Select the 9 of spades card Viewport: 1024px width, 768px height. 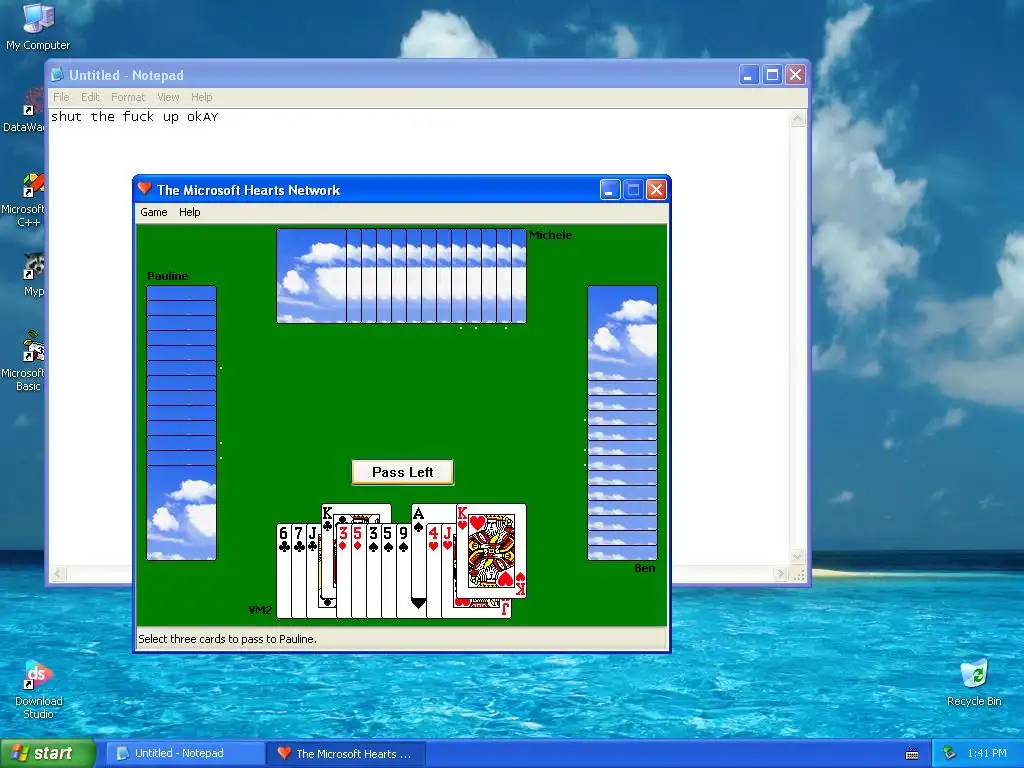pyautogui.click(x=404, y=571)
